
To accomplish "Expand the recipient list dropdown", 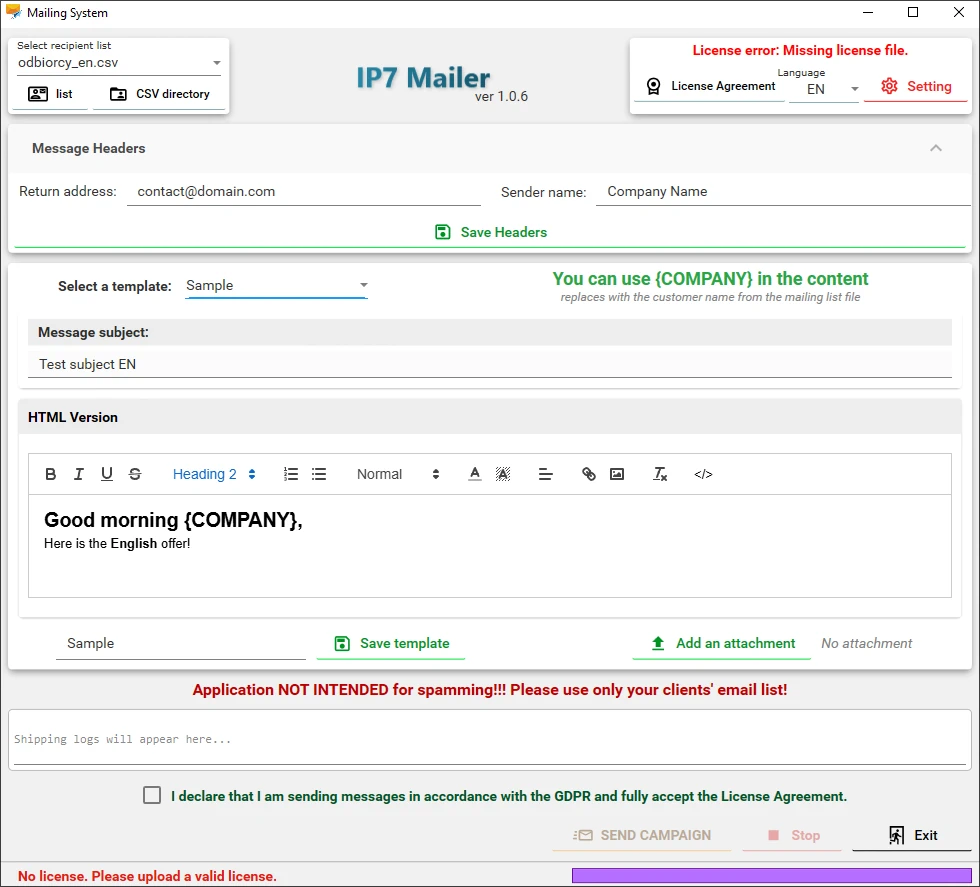I will (119, 63).
